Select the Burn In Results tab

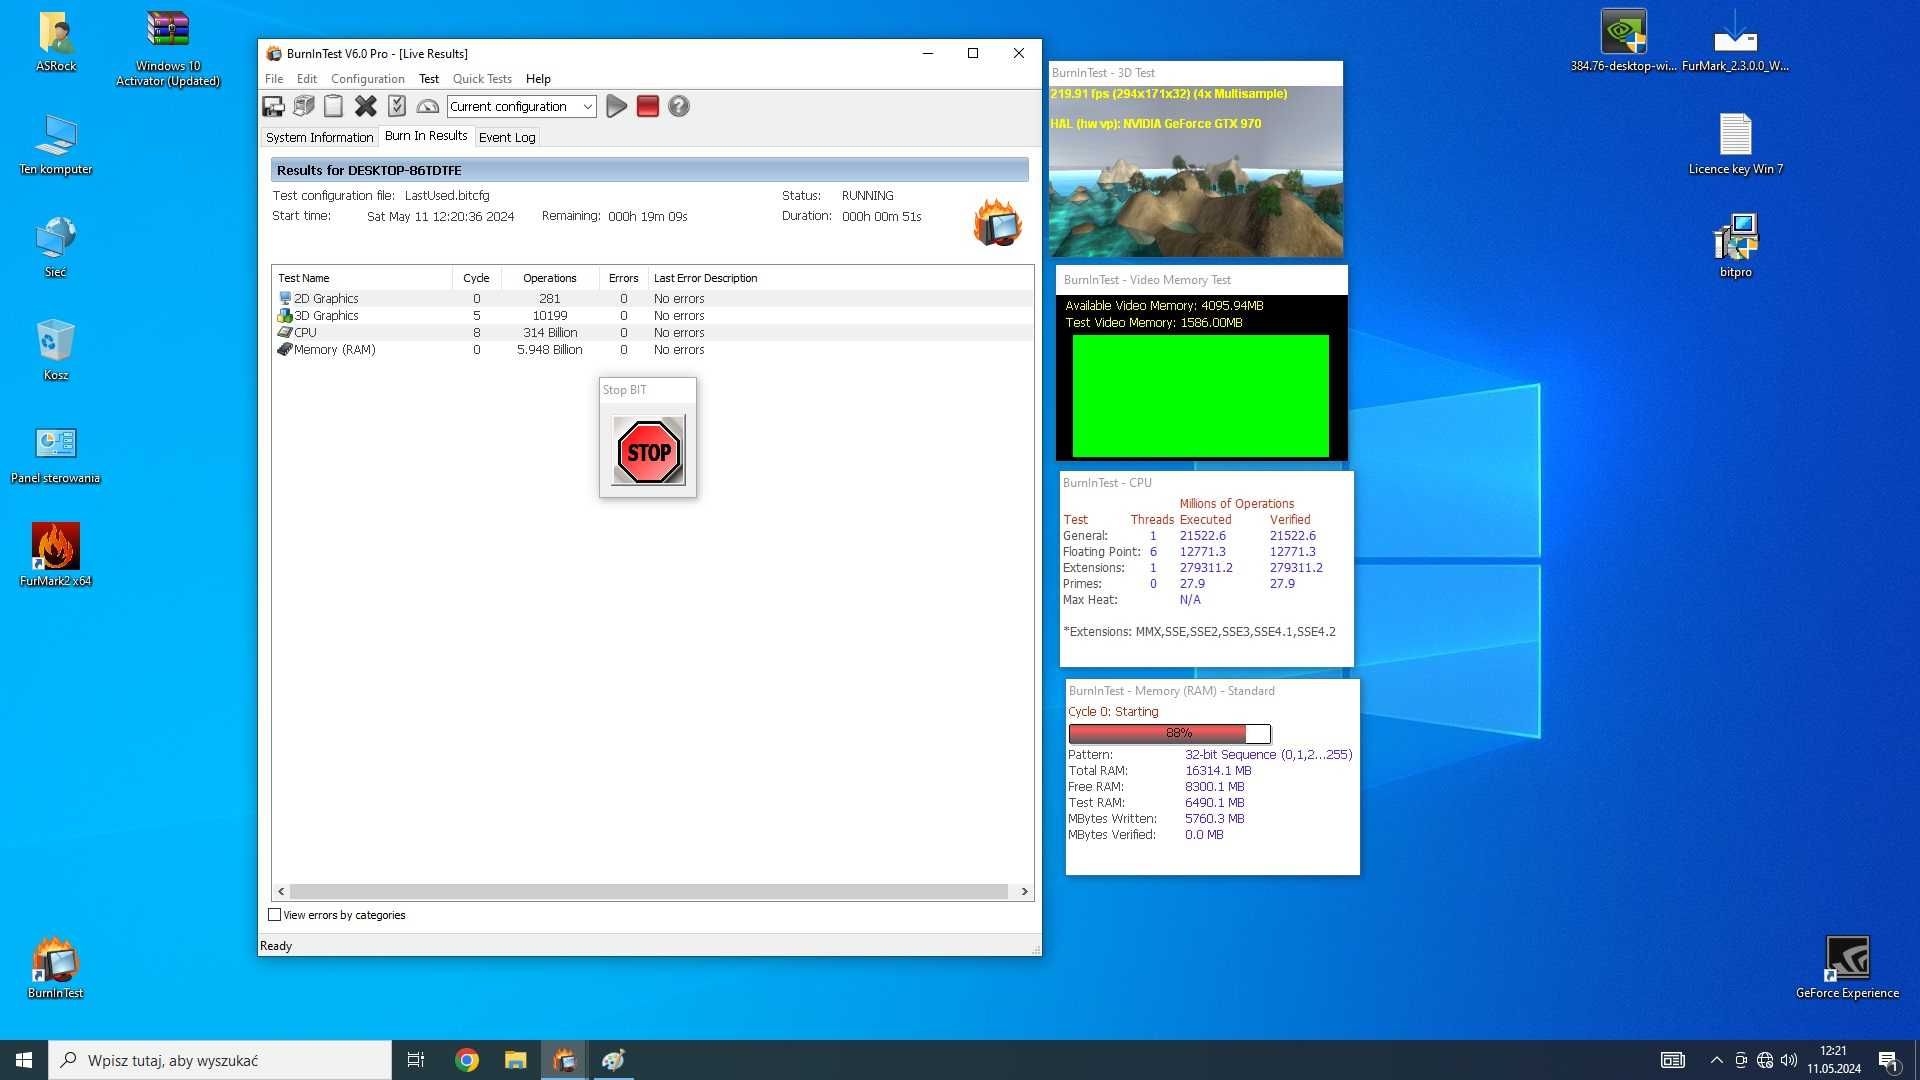425,136
